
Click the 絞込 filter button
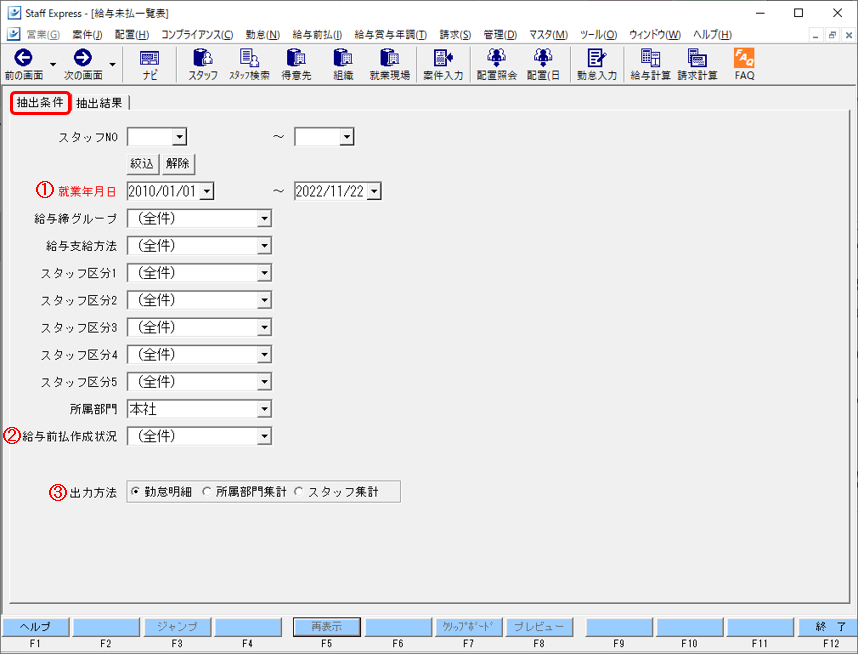point(142,163)
